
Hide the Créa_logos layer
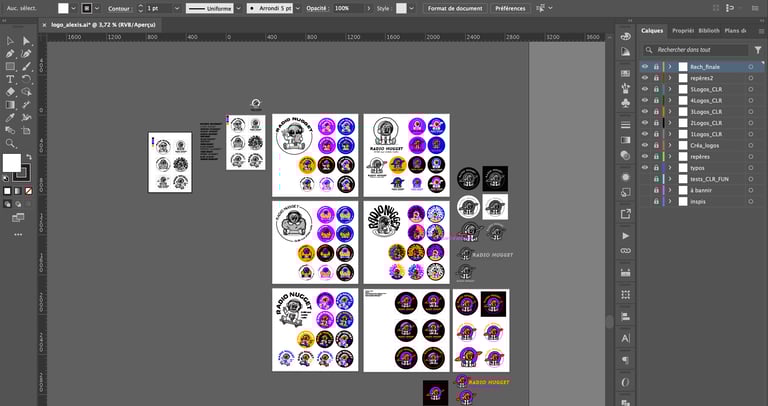645,145
